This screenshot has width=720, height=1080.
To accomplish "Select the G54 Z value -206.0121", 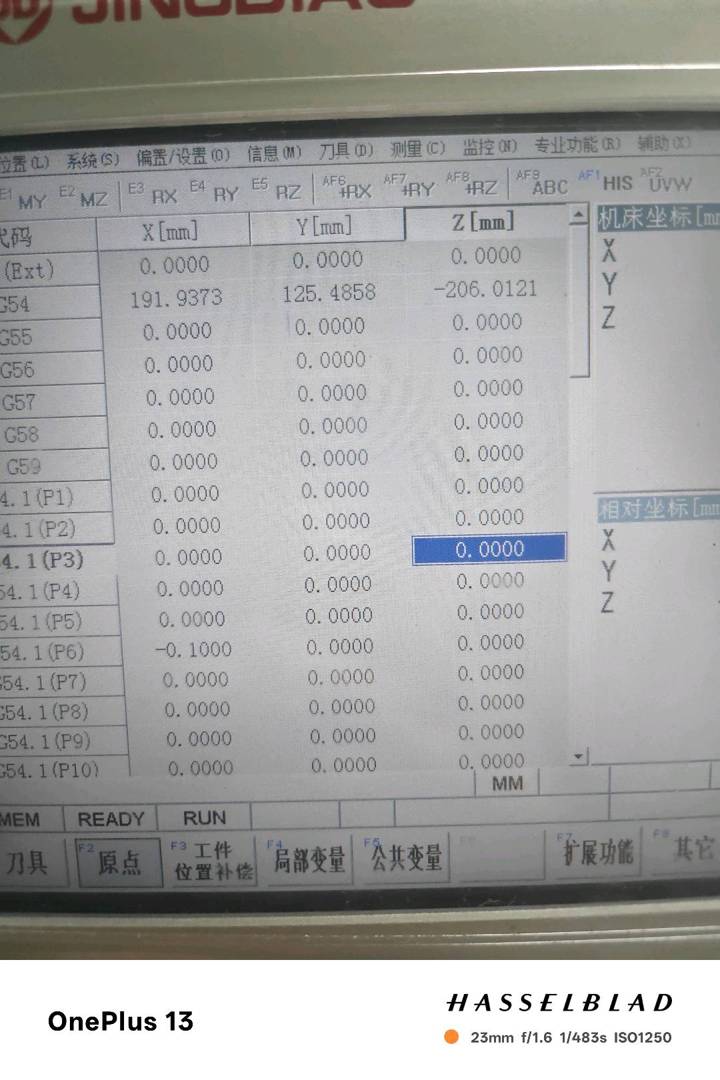I will click(485, 288).
